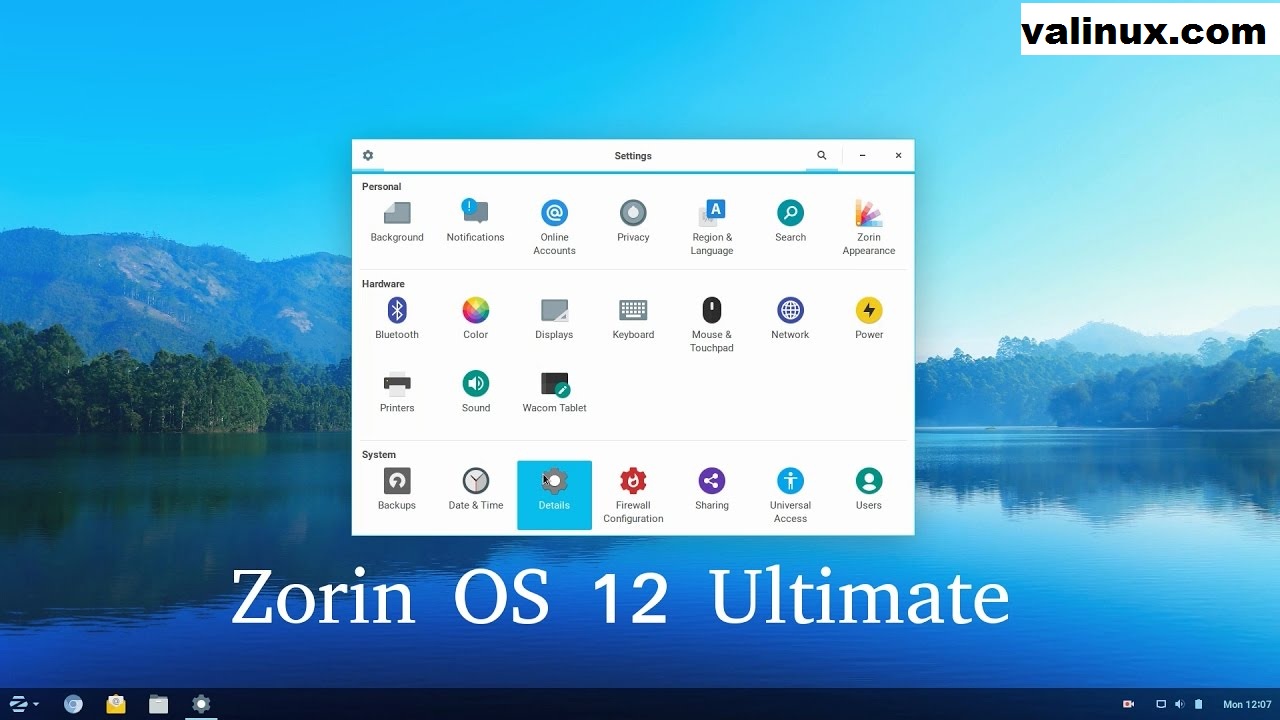Open Region & Language settings

click(x=712, y=228)
